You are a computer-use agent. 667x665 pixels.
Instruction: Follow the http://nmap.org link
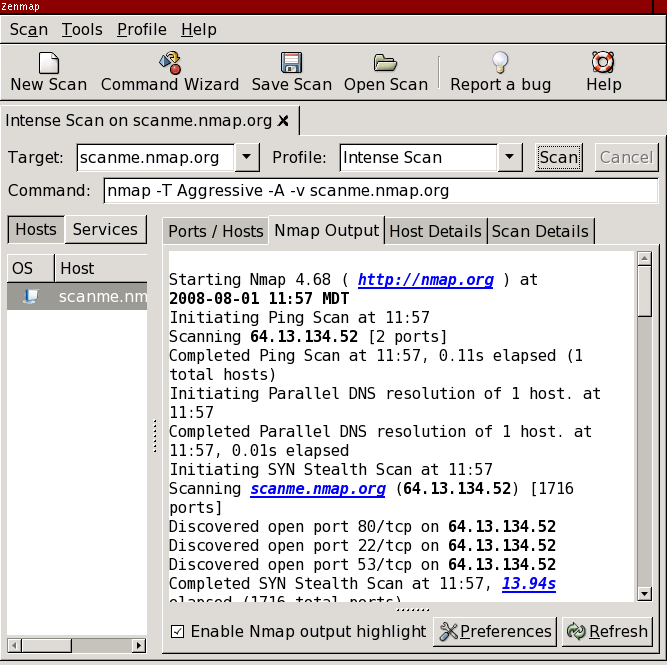coord(425,280)
